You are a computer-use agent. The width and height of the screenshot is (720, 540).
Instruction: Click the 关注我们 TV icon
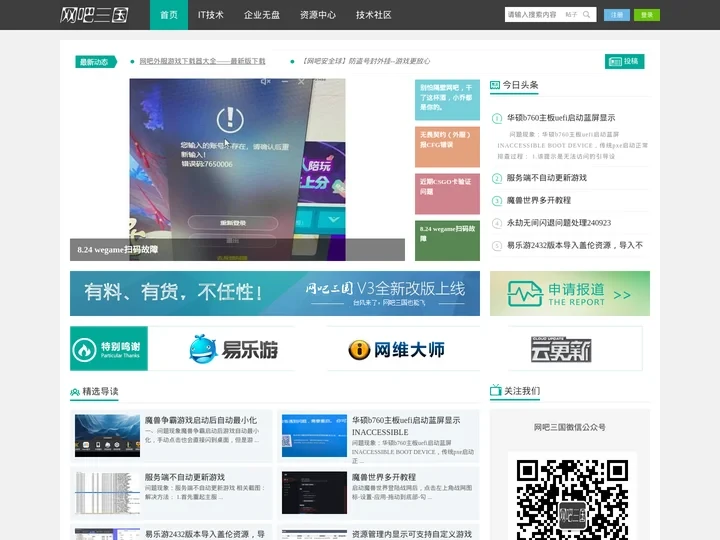[x=495, y=390]
